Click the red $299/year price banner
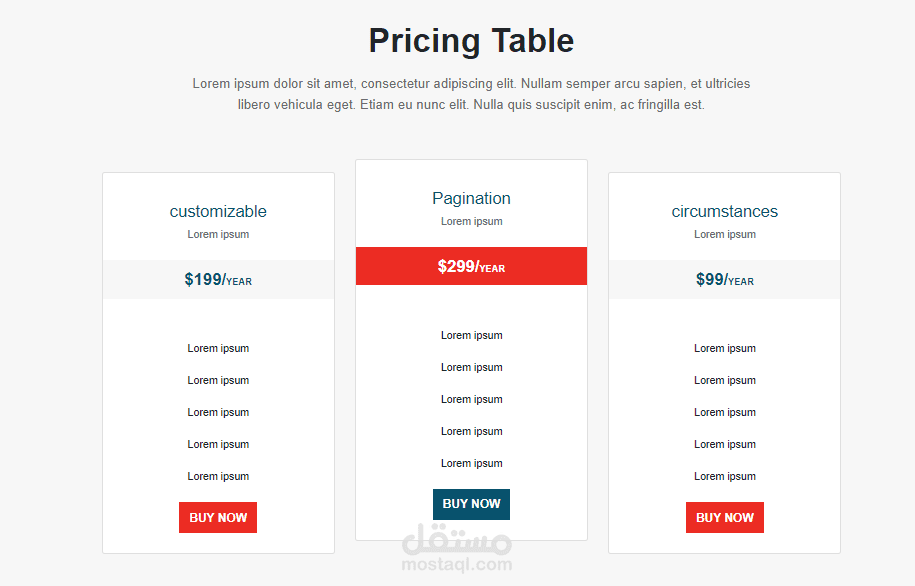 [x=471, y=267]
